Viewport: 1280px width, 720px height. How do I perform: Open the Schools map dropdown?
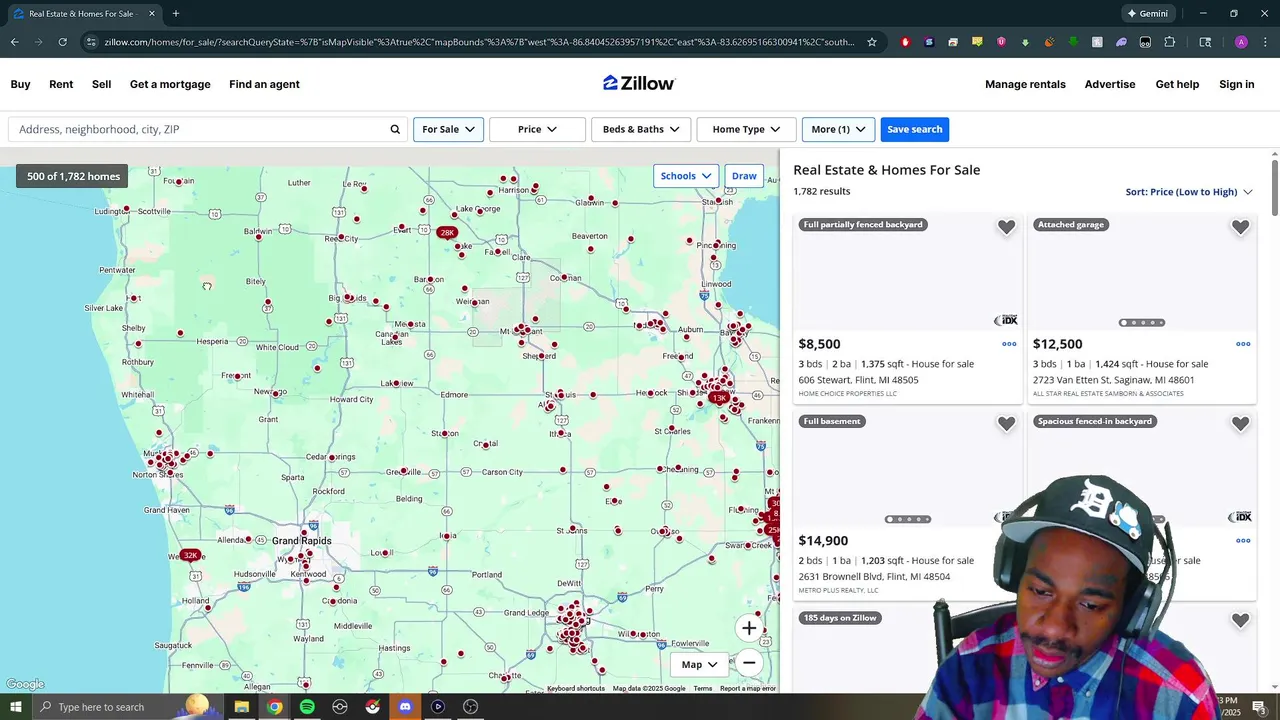[x=686, y=176]
